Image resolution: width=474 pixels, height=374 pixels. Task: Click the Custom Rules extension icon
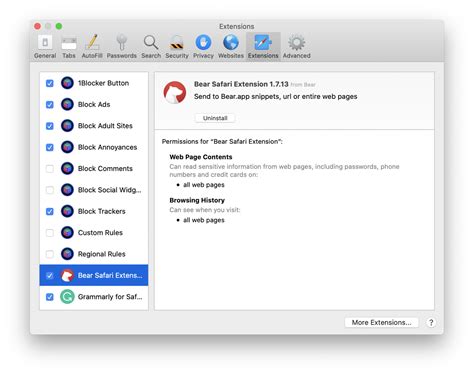(67, 232)
